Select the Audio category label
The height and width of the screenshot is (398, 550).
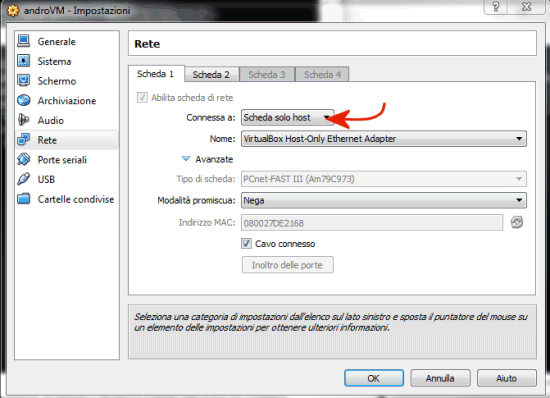[51, 120]
